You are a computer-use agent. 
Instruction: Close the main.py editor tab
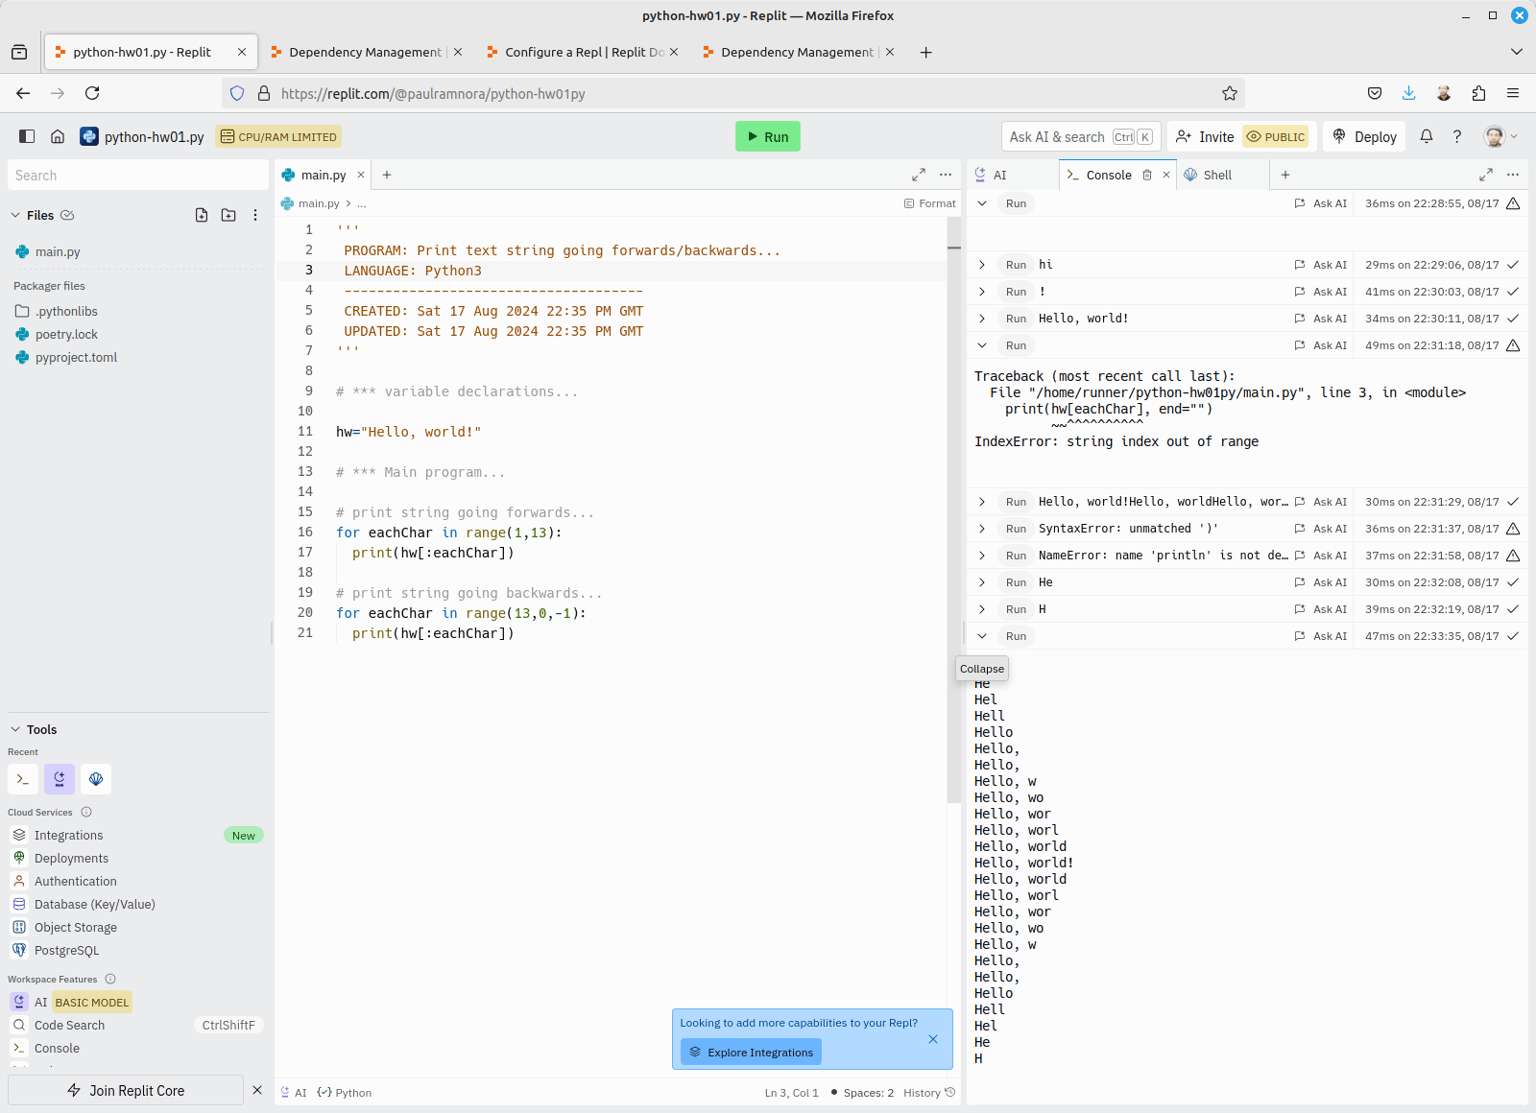pyautogui.click(x=361, y=175)
